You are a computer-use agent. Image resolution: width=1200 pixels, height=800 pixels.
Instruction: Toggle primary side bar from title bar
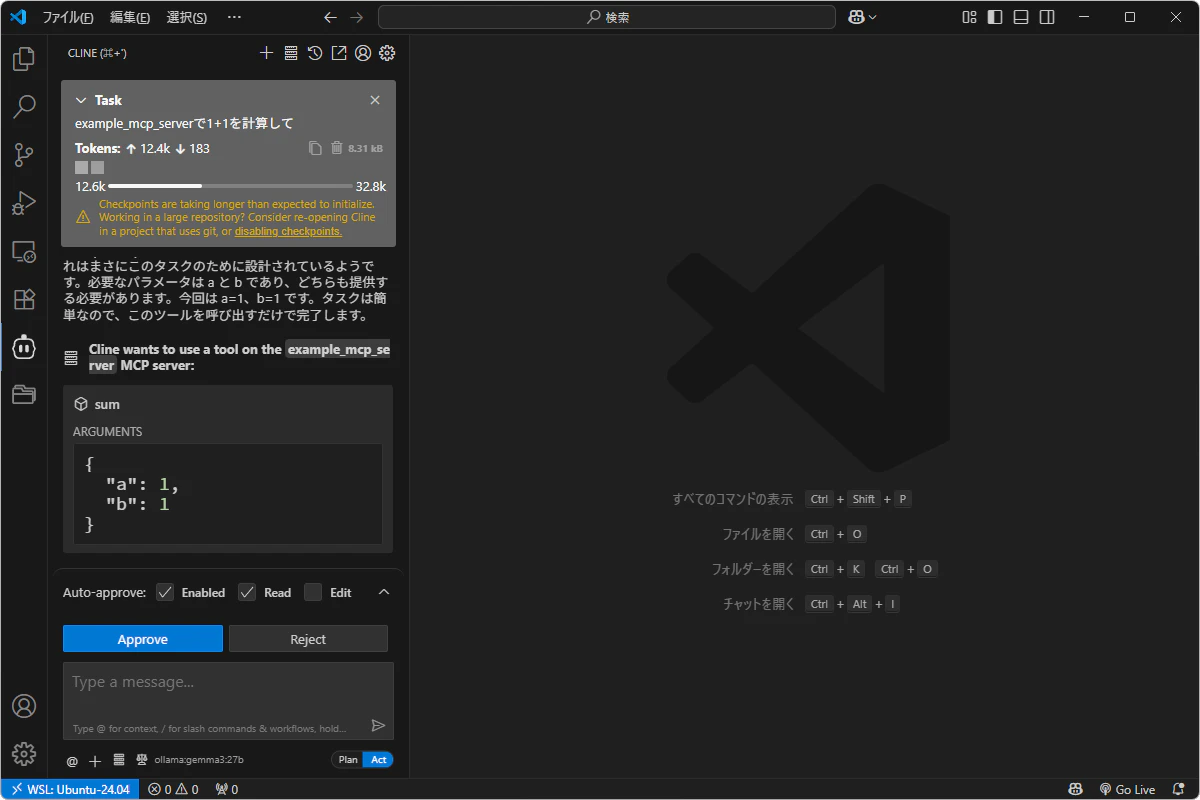995,17
